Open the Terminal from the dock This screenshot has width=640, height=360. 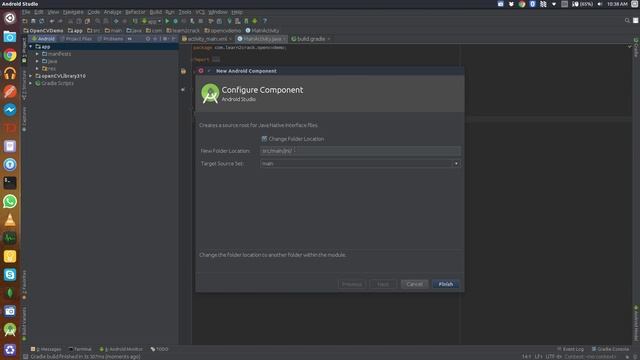point(10,183)
